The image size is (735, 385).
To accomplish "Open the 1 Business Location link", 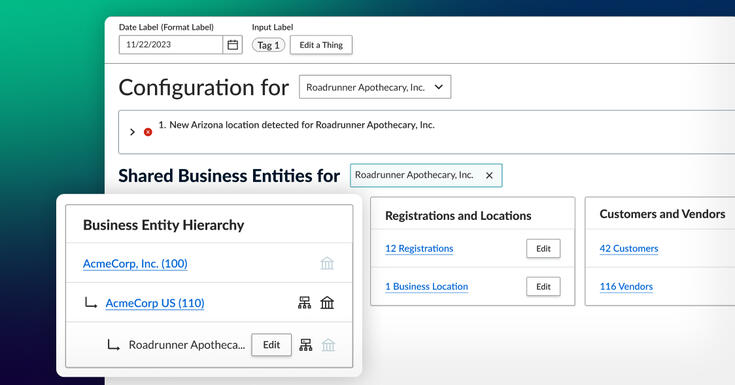I will (x=427, y=287).
